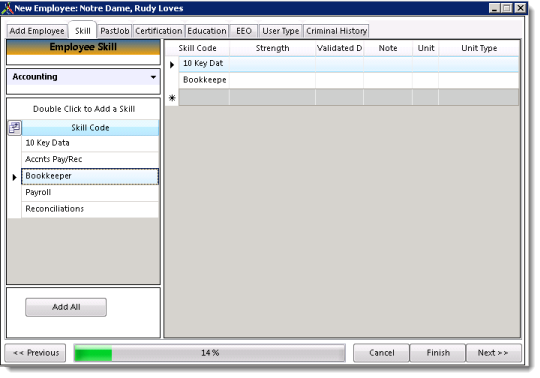Switch to the PastJob tab
This screenshot has height=378, width=540.
pos(115,31)
